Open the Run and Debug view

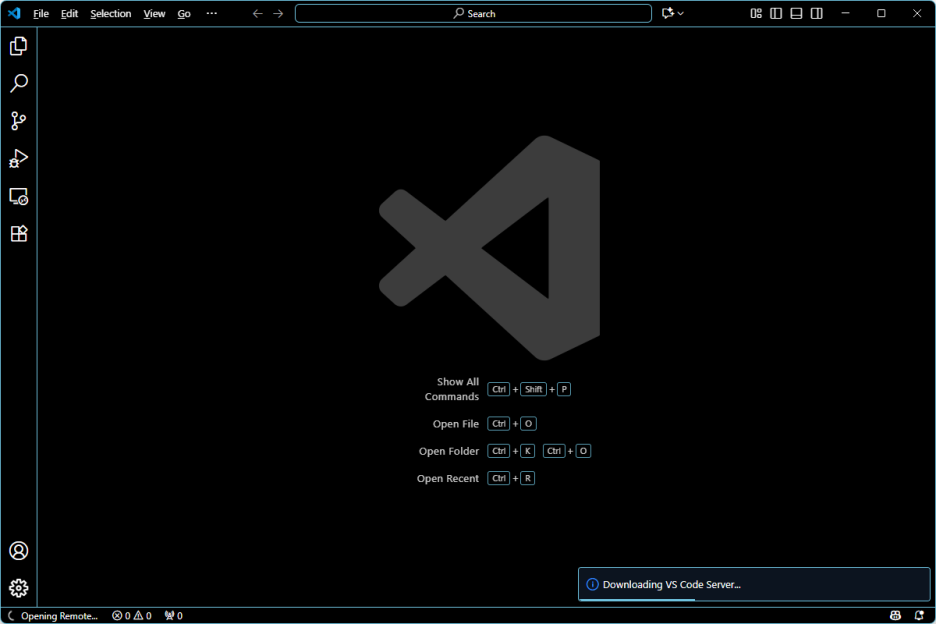click(x=19, y=158)
